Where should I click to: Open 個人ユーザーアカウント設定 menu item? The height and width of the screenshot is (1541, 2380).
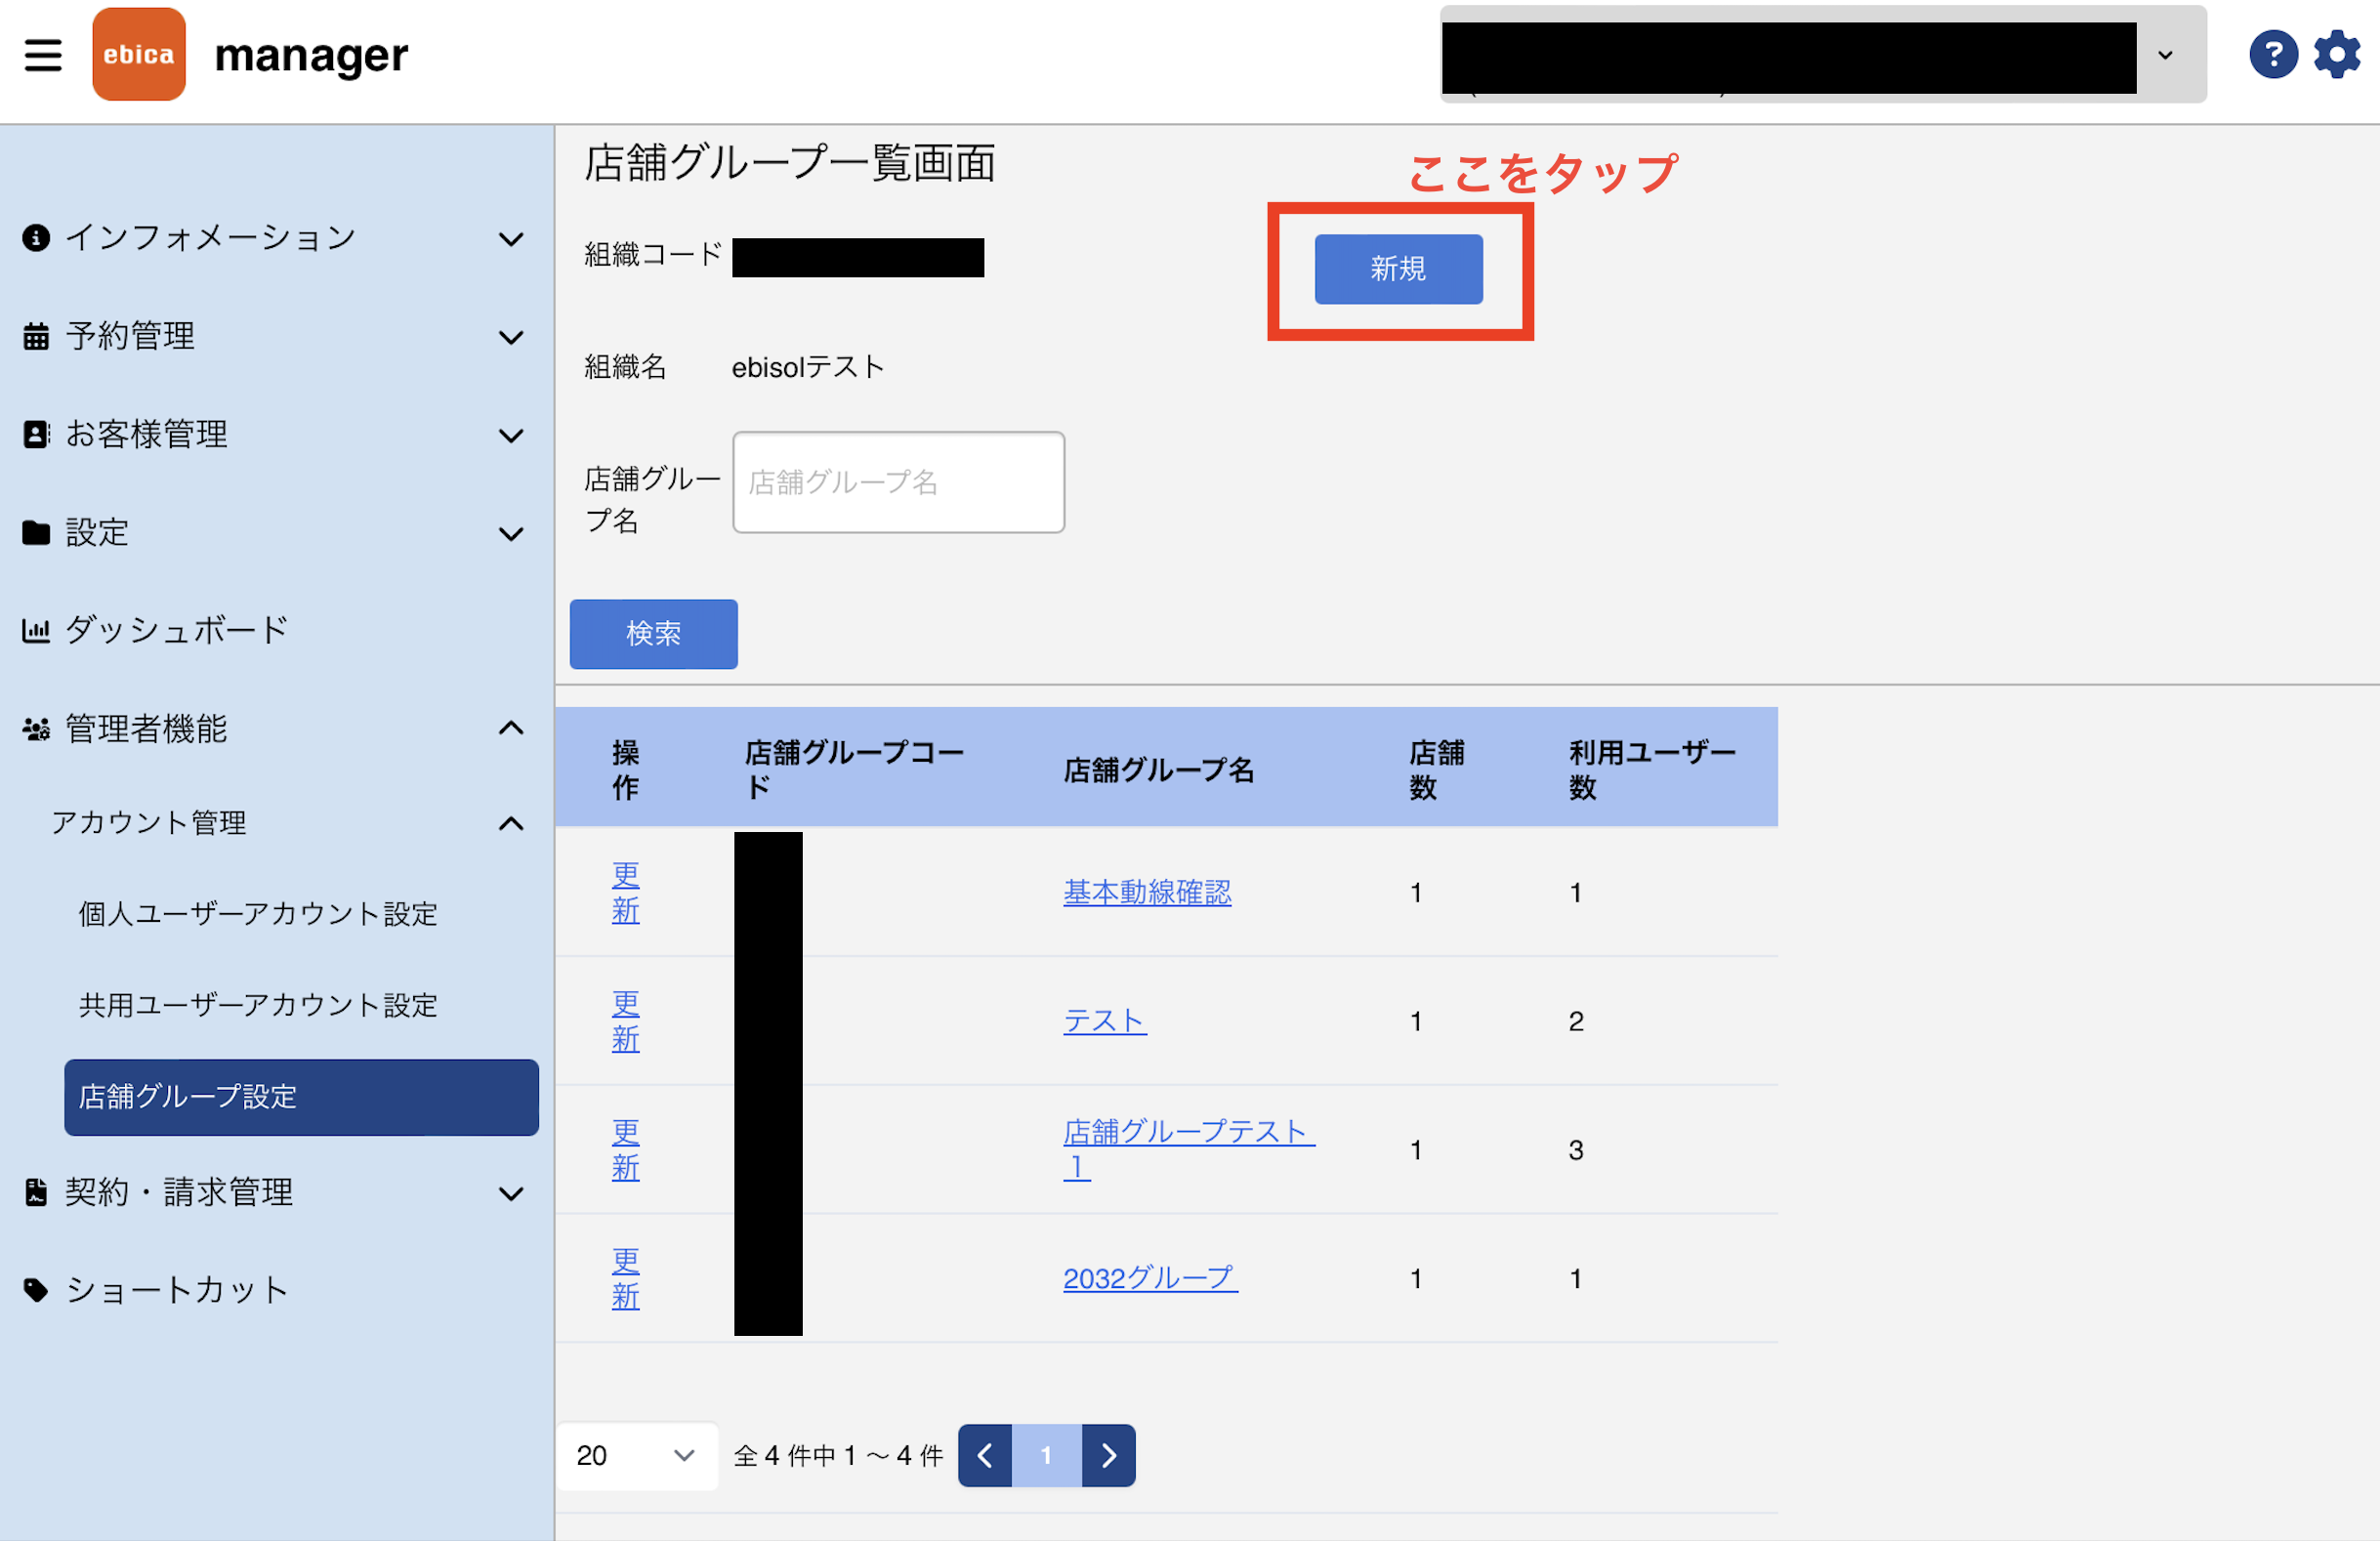[x=258, y=914]
